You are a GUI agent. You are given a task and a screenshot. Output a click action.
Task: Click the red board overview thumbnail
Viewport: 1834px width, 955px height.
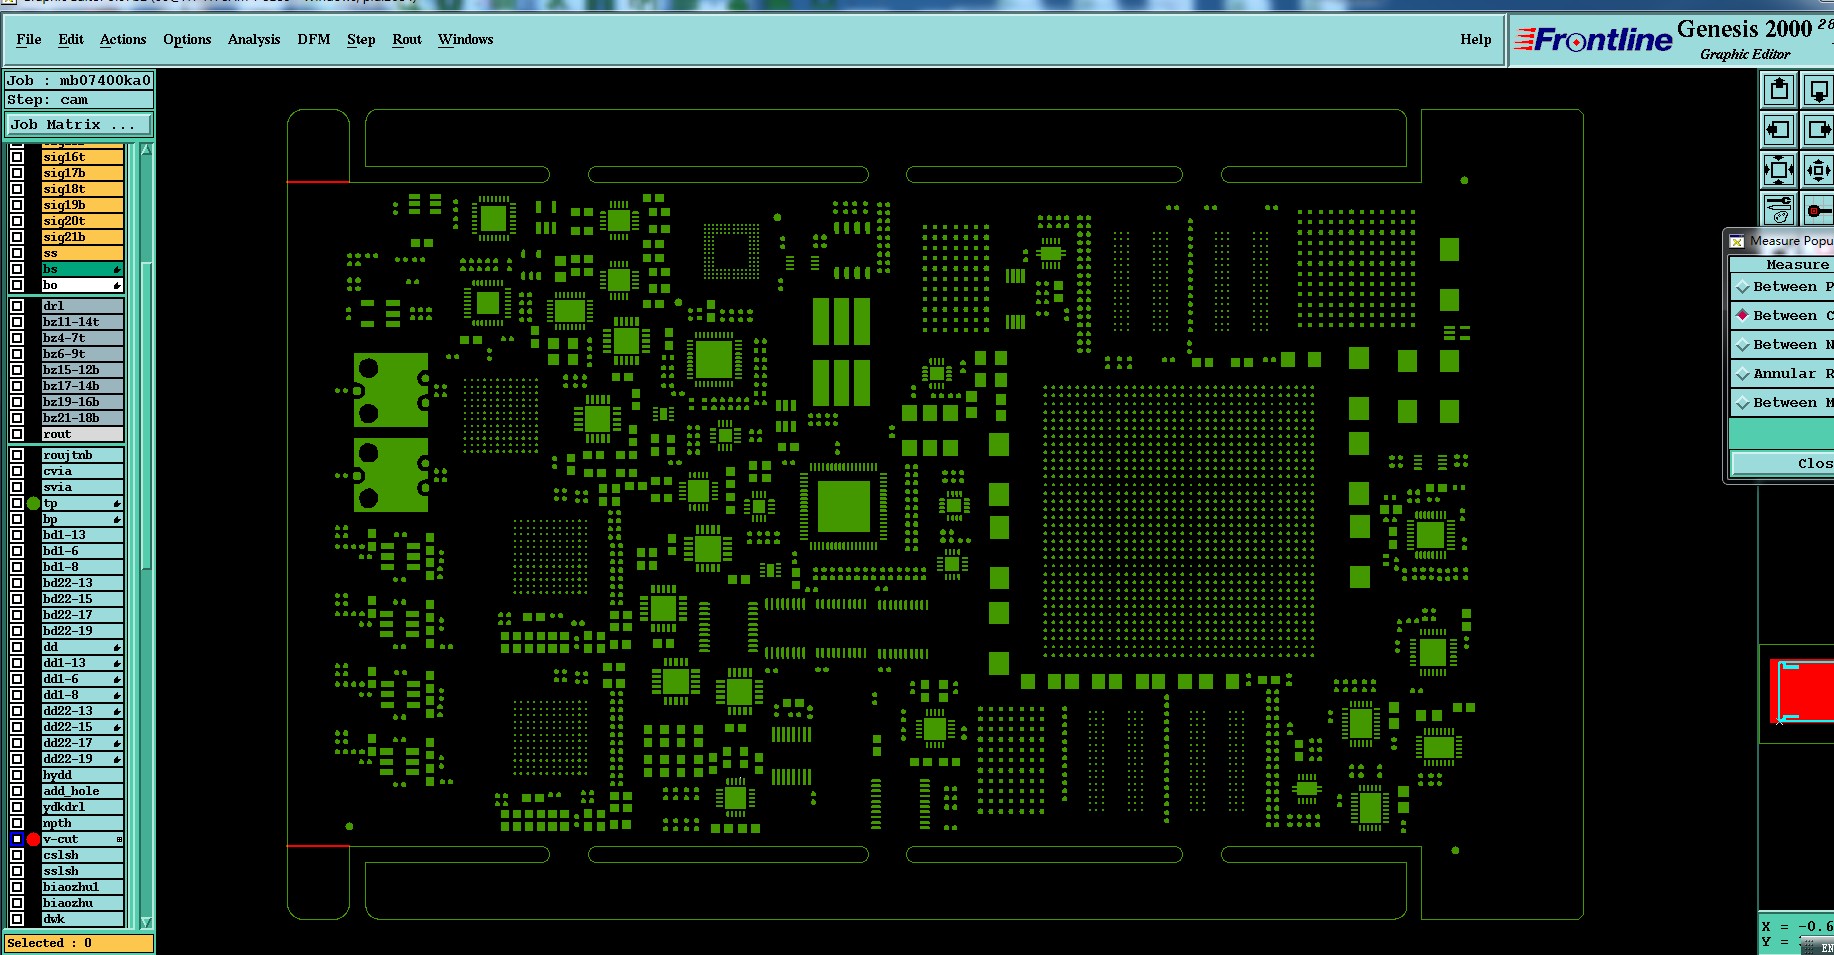pos(1801,690)
